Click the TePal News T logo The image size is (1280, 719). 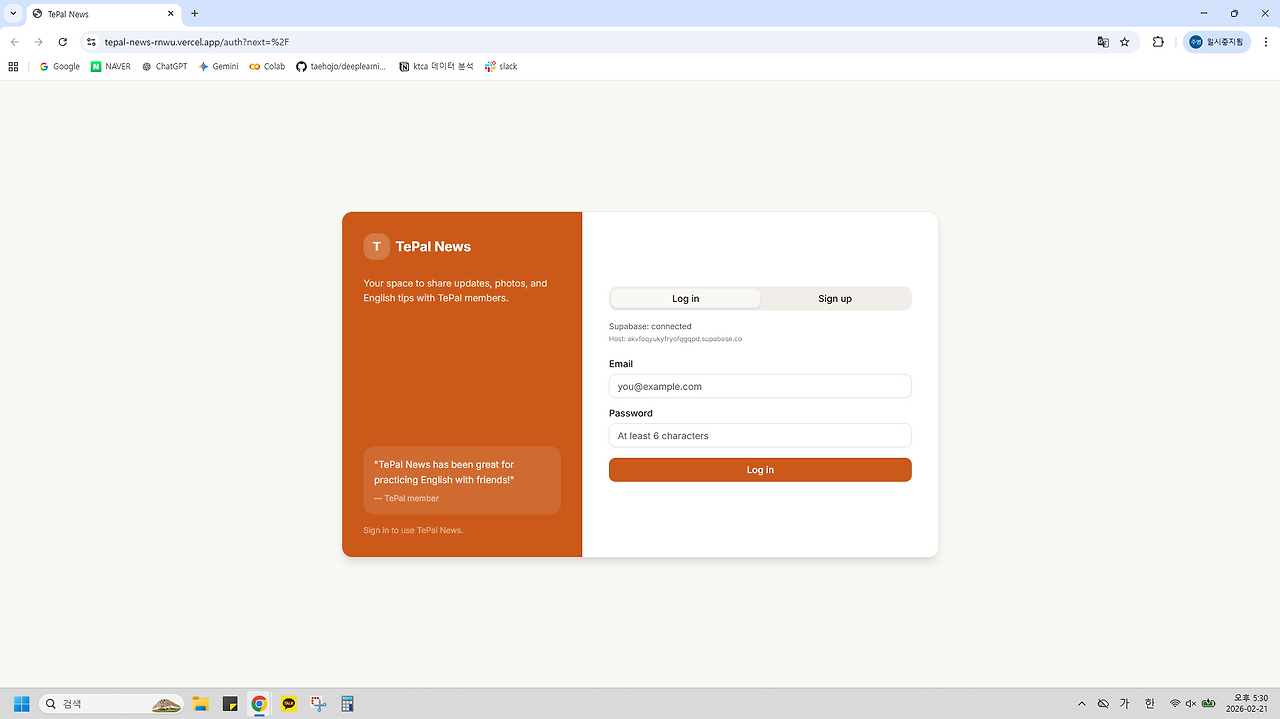coord(376,246)
